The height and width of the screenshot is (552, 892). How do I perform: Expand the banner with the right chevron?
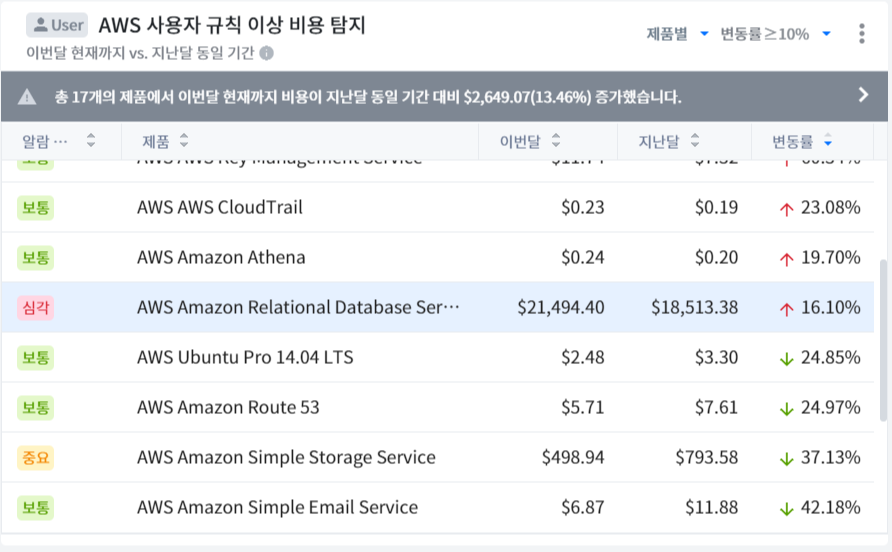point(864,95)
